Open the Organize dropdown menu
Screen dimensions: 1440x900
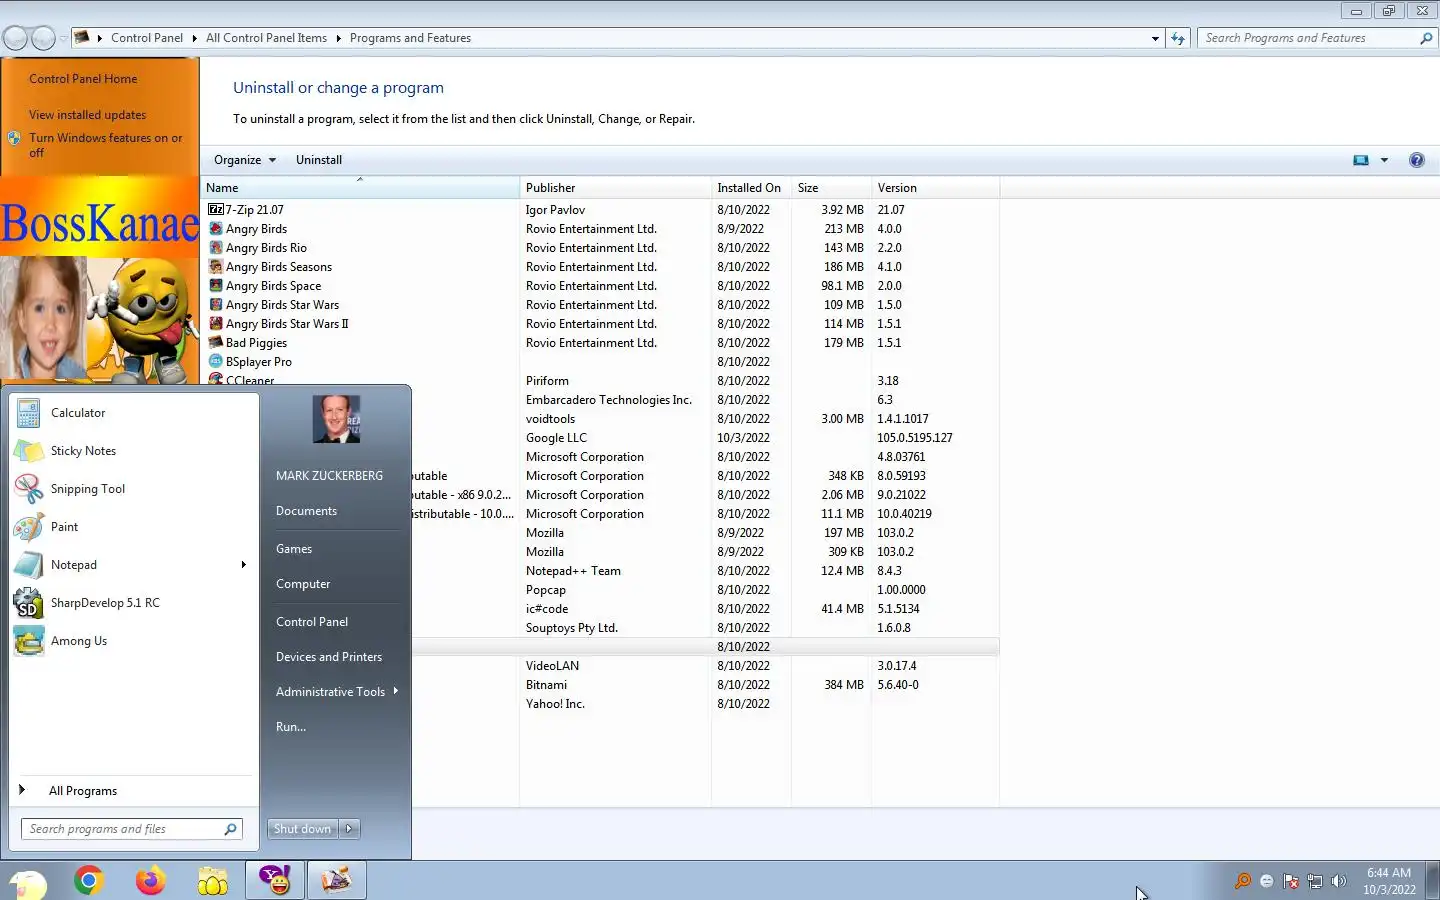pos(244,160)
